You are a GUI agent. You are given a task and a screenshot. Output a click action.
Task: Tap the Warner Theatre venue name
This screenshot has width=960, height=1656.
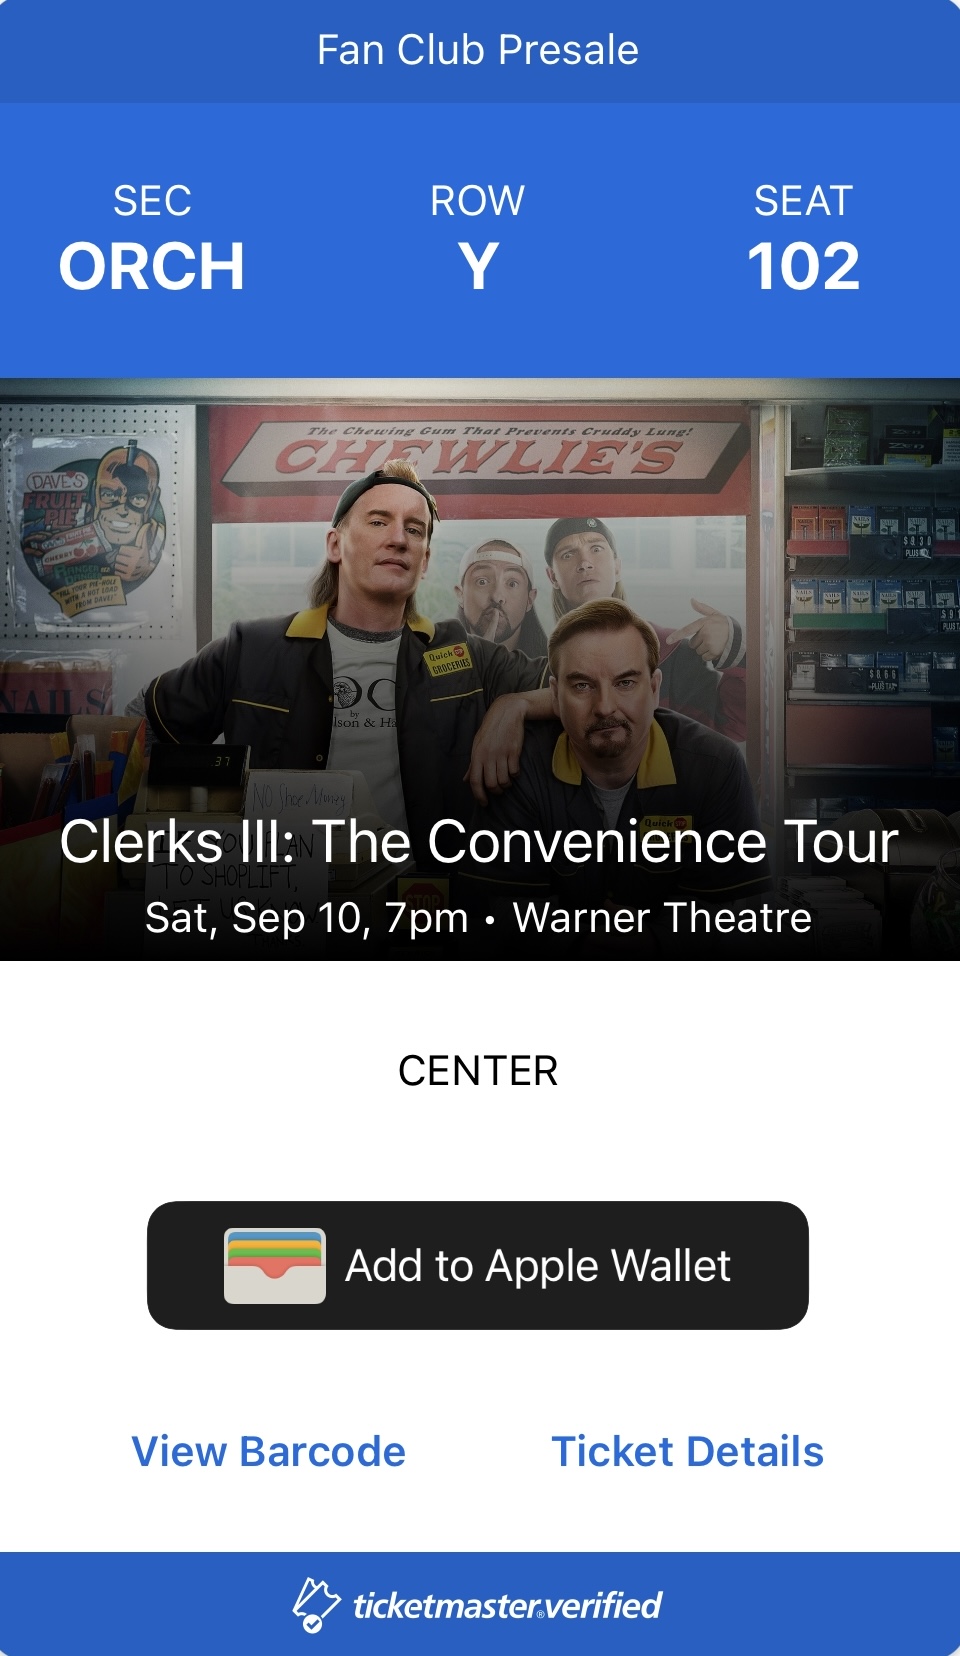[x=662, y=917]
